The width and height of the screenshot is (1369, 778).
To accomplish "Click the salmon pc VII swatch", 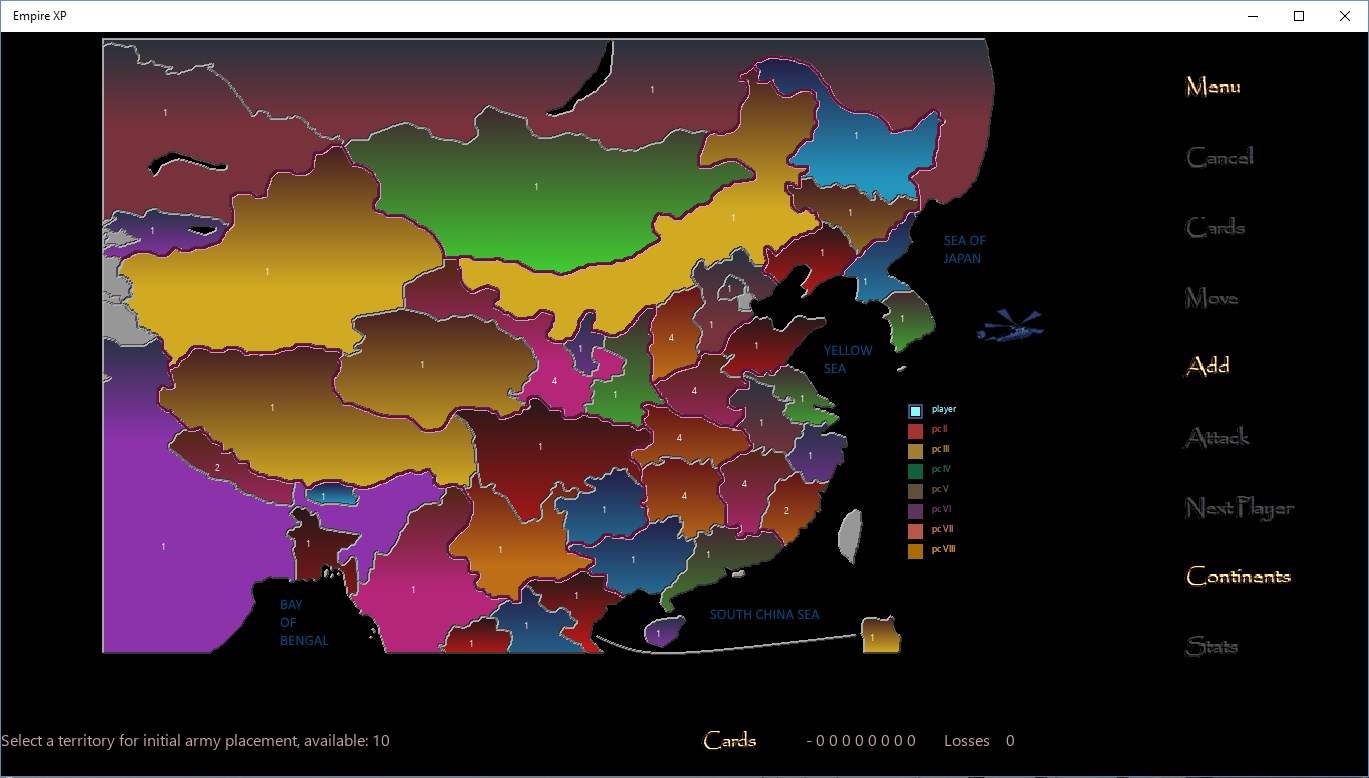I will 915,531.
